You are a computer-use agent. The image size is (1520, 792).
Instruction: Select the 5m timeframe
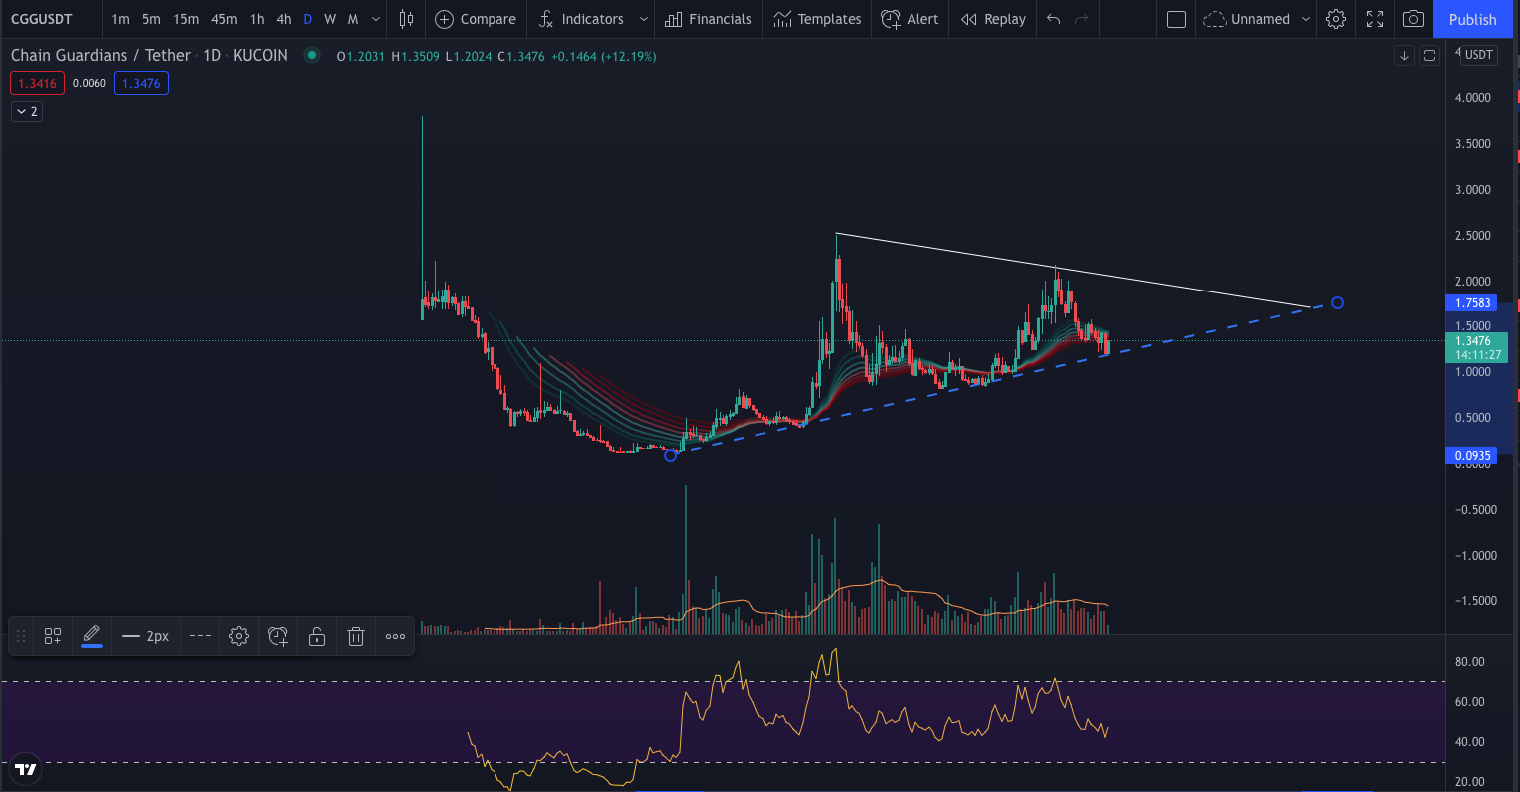(151, 19)
